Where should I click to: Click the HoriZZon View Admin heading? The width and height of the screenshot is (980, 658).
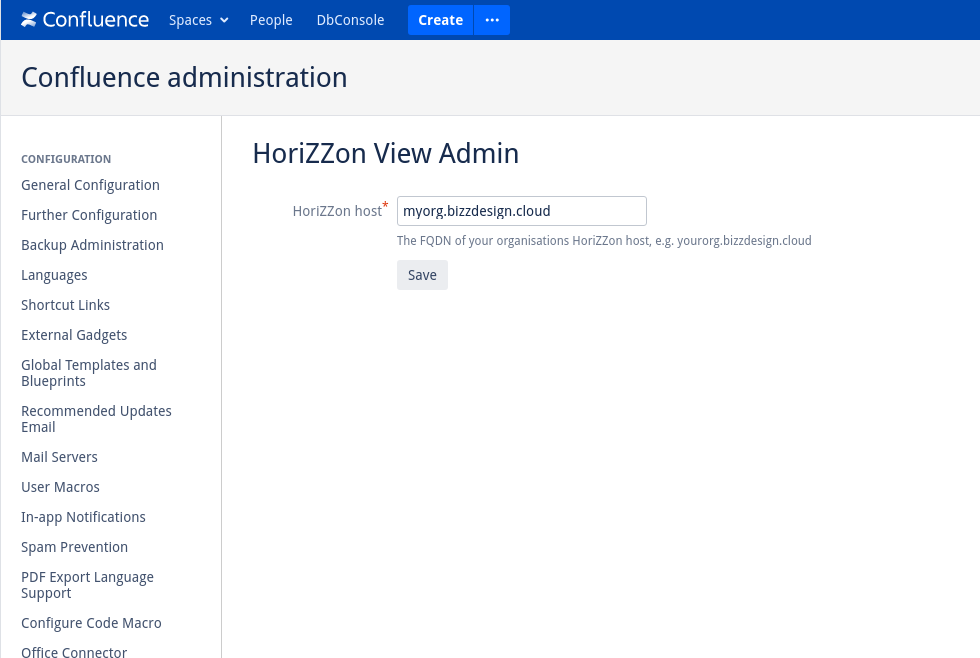(386, 153)
